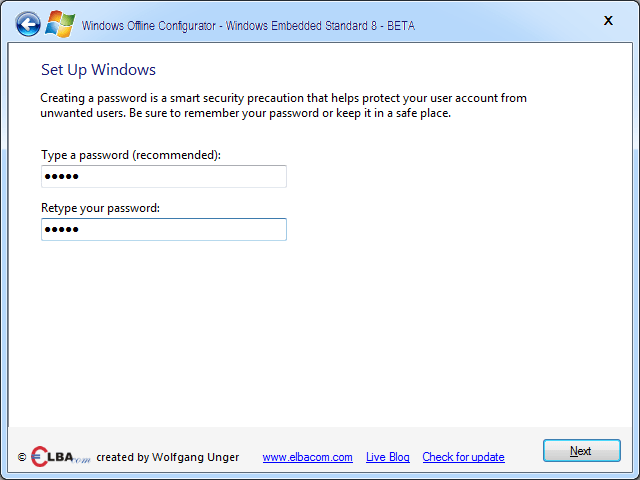Close the Configurator window with X

pos(608,20)
